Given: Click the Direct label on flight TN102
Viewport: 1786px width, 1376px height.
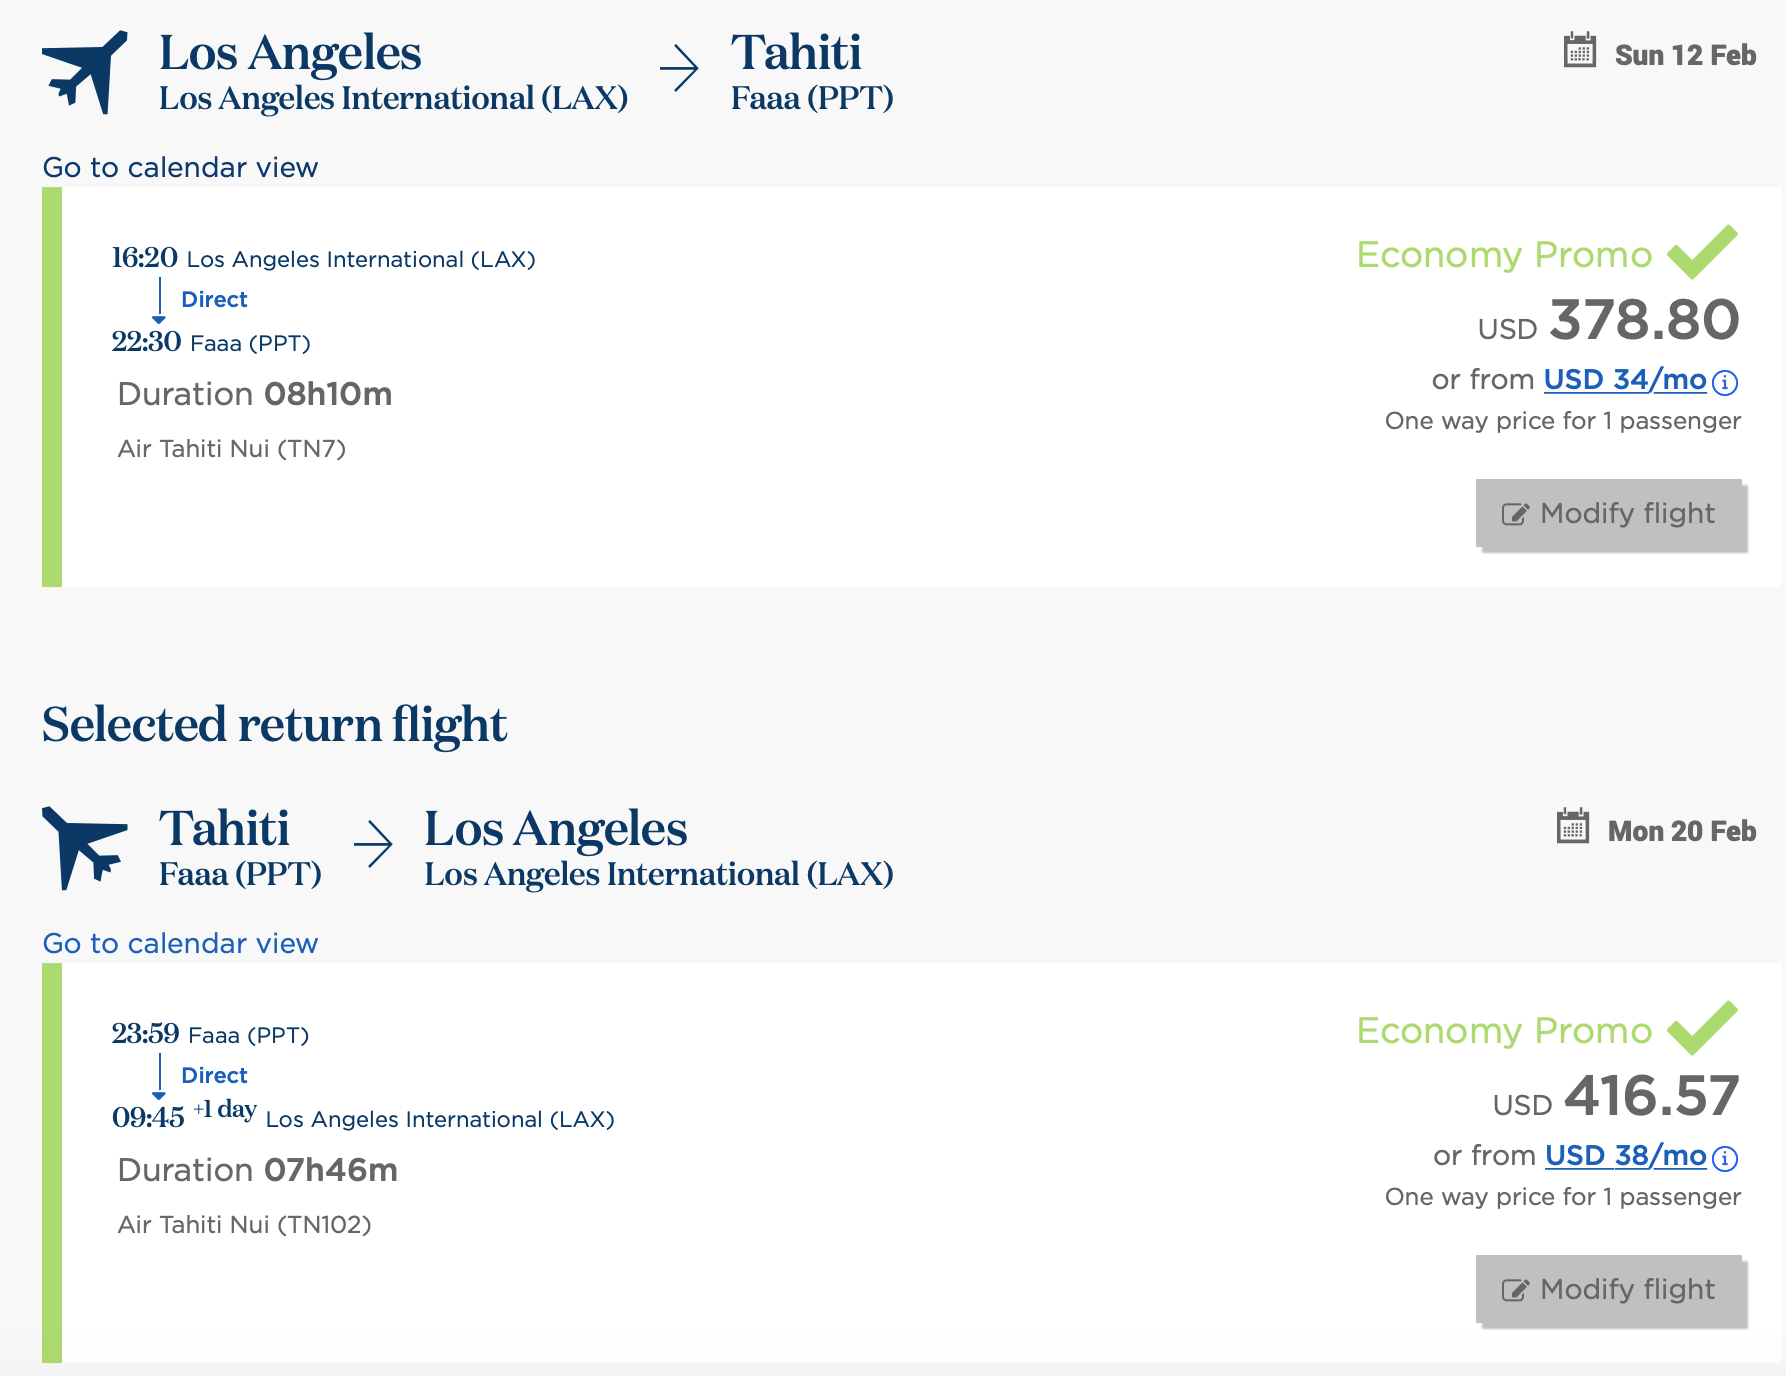Looking at the screenshot, I should pyautogui.click(x=214, y=1075).
